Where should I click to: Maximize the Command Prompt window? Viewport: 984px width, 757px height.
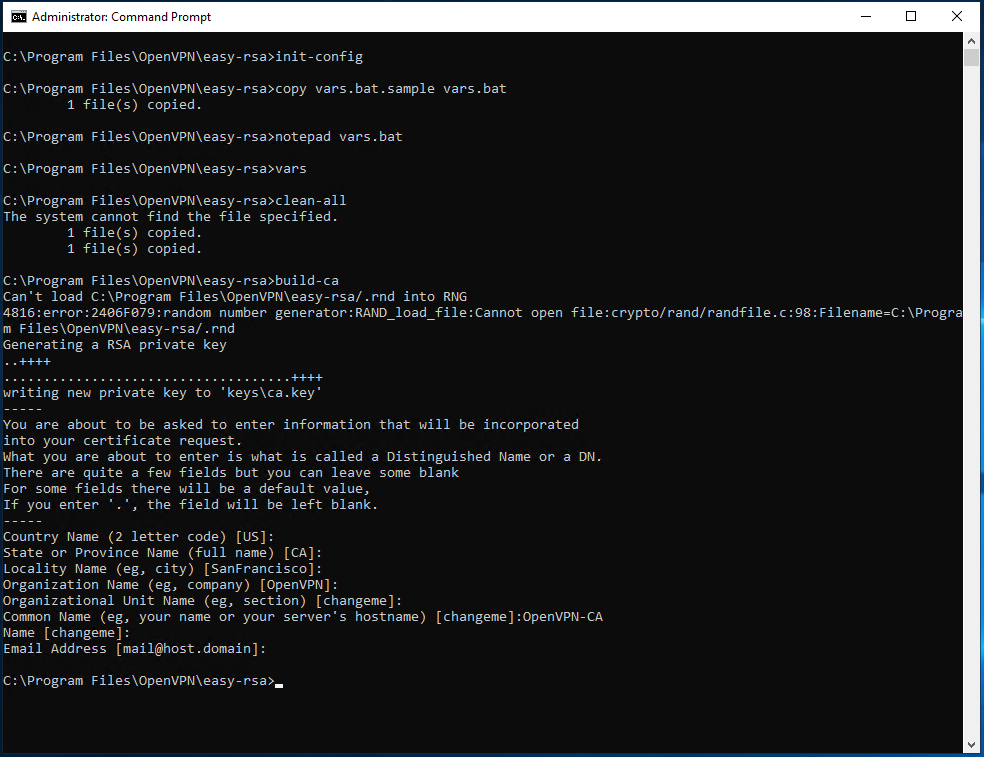pos(911,17)
